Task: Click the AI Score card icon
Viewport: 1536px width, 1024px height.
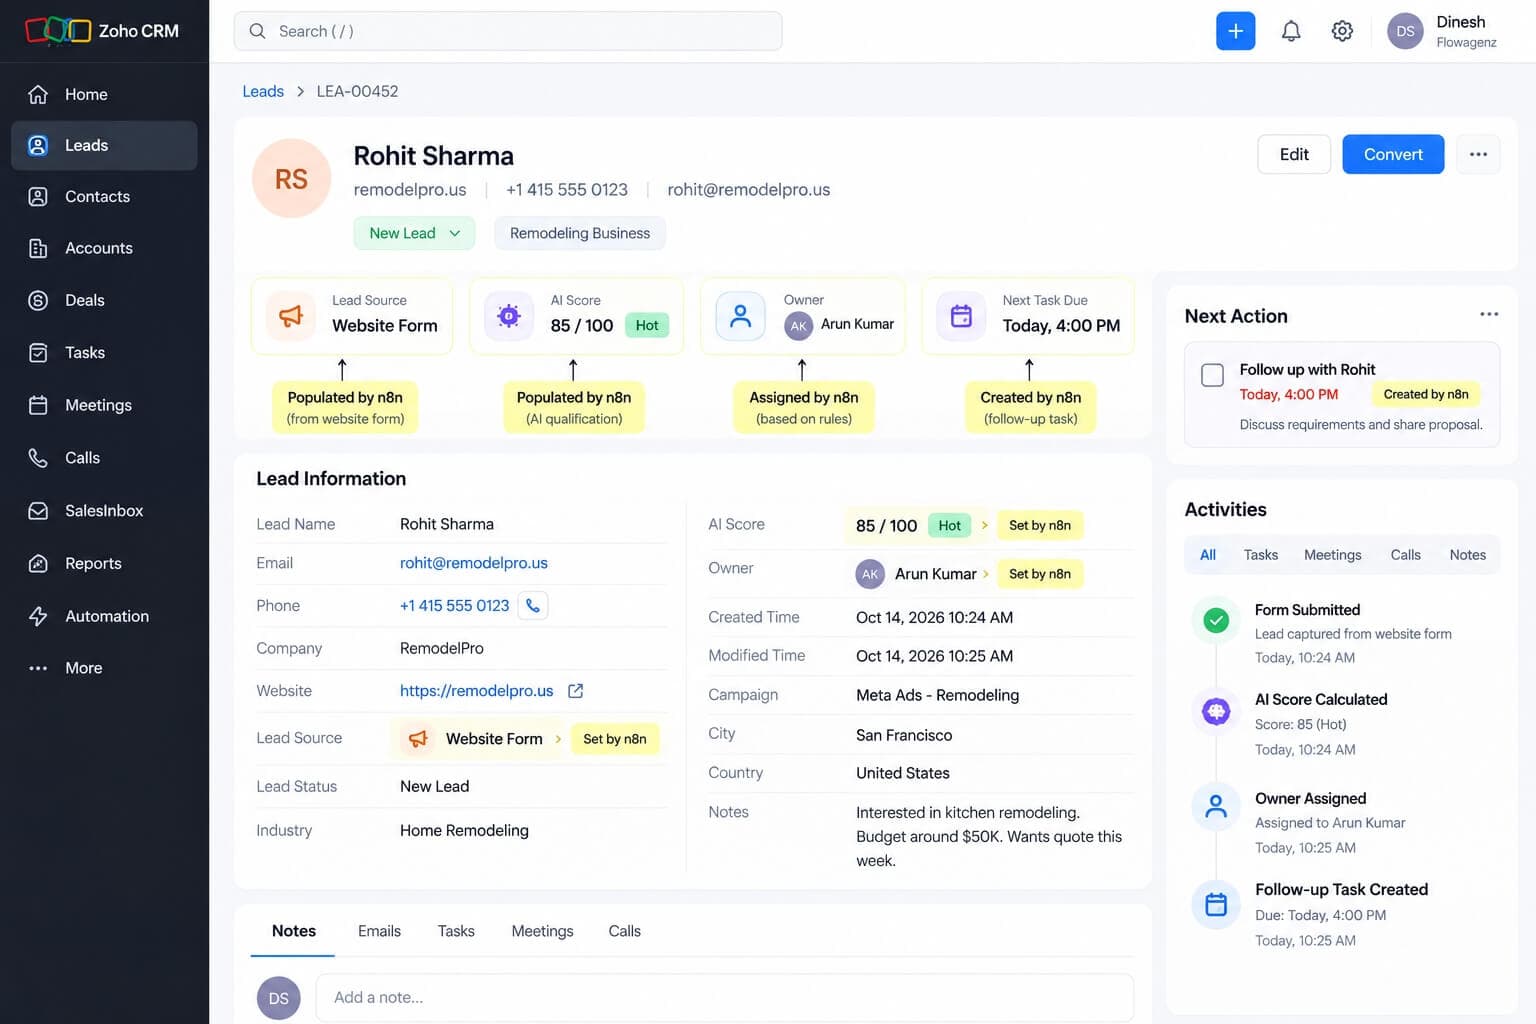Action: [509, 316]
